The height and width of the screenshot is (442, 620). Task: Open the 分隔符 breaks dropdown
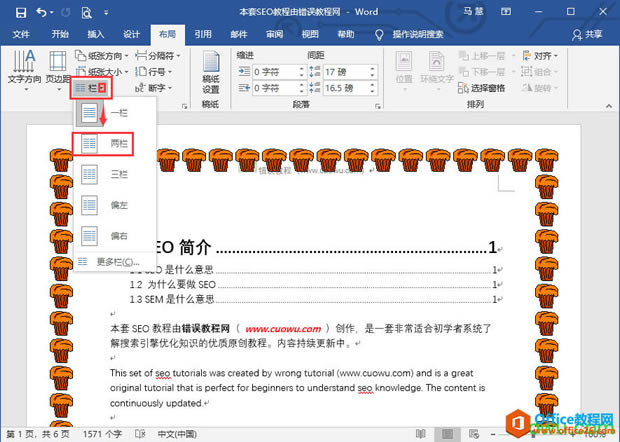tap(157, 56)
